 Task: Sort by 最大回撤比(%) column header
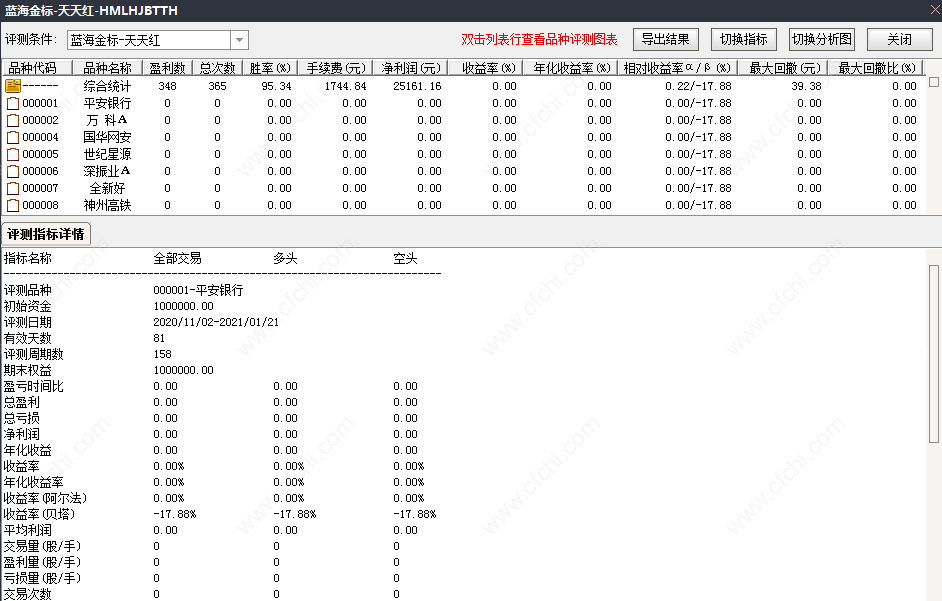click(875, 68)
